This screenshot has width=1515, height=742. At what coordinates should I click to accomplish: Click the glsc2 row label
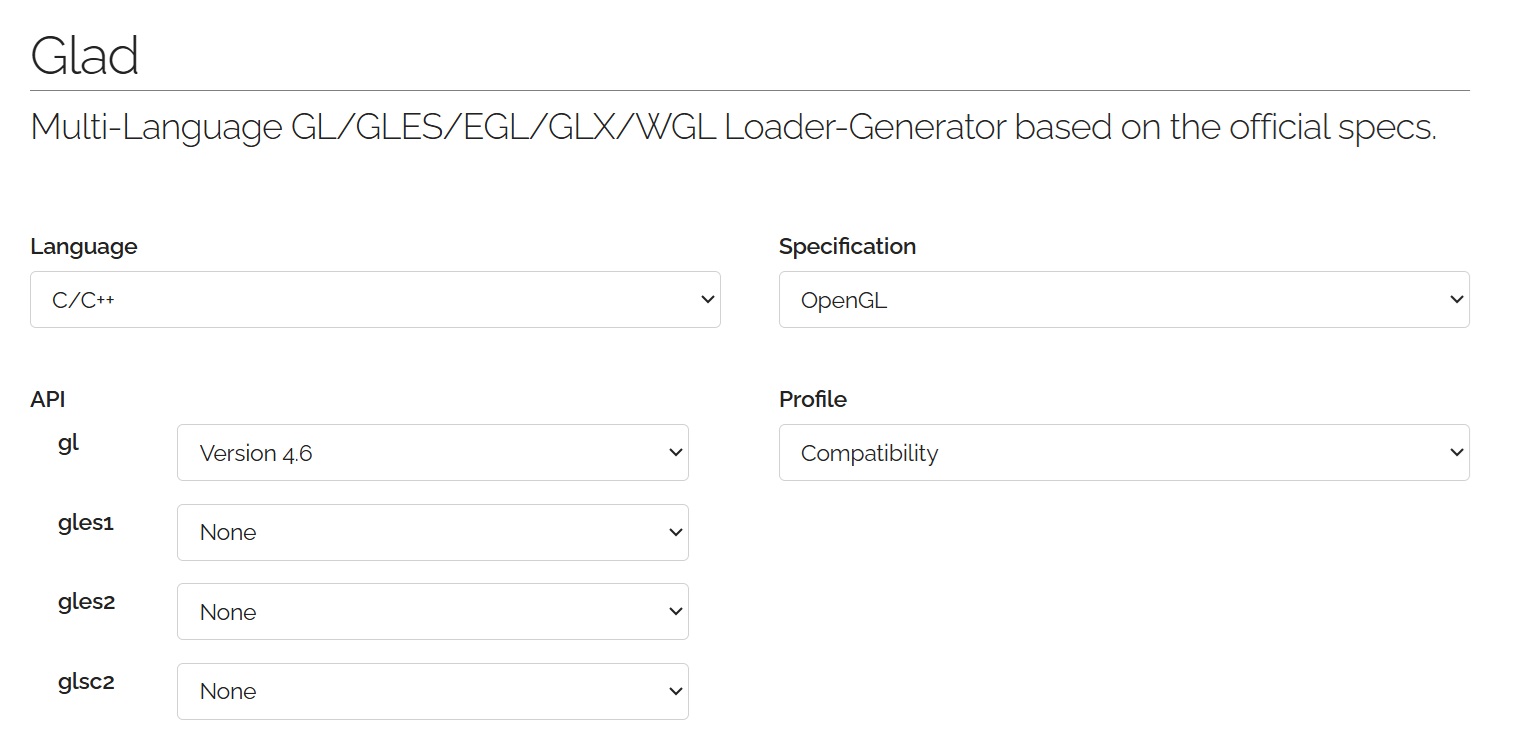point(86,682)
